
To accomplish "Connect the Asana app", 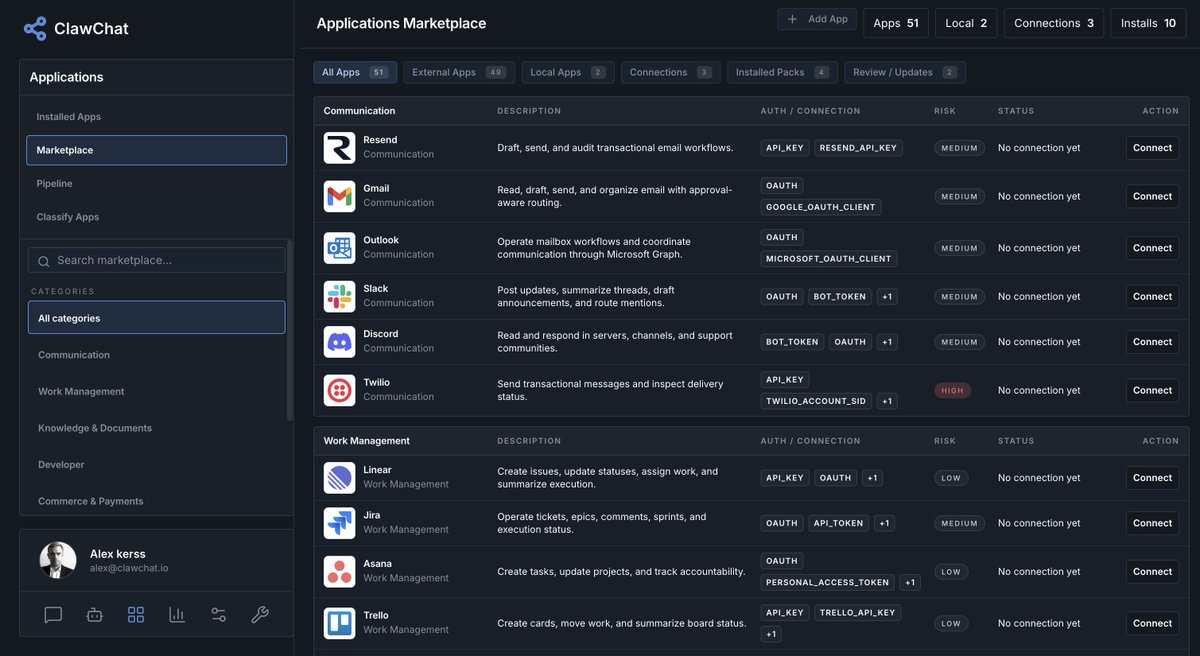I will (1152, 572).
